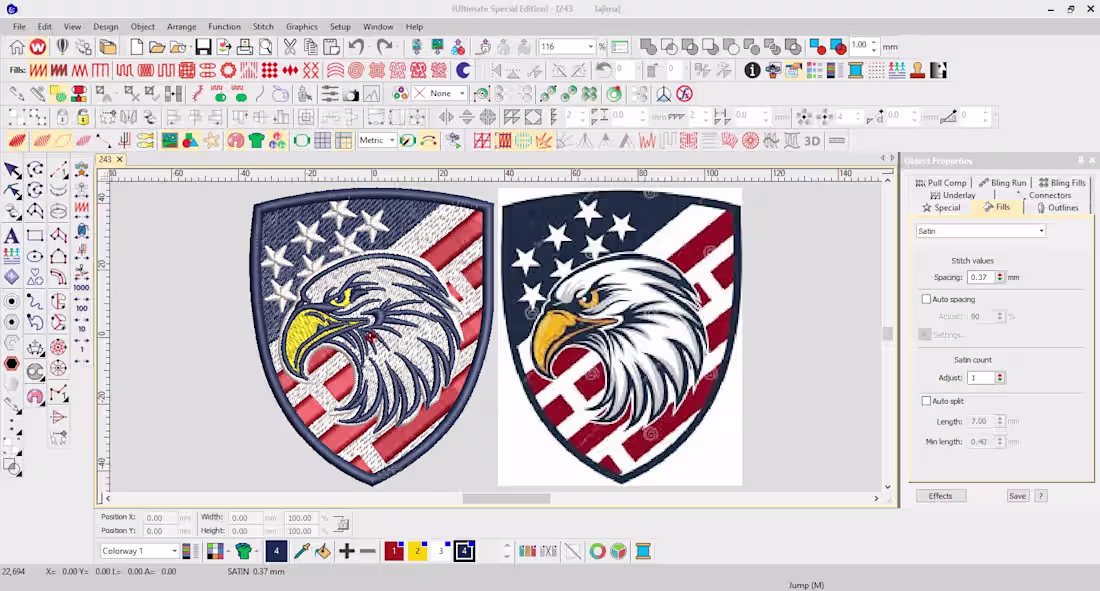Open the zoom percentage dropdown showing 116

click(x=590, y=47)
